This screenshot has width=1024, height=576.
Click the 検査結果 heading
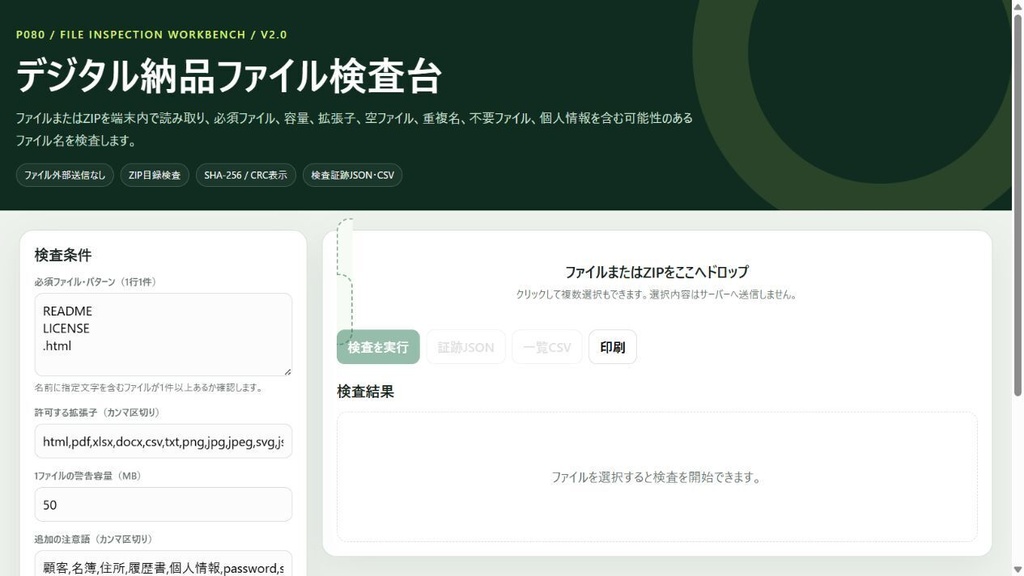366,391
